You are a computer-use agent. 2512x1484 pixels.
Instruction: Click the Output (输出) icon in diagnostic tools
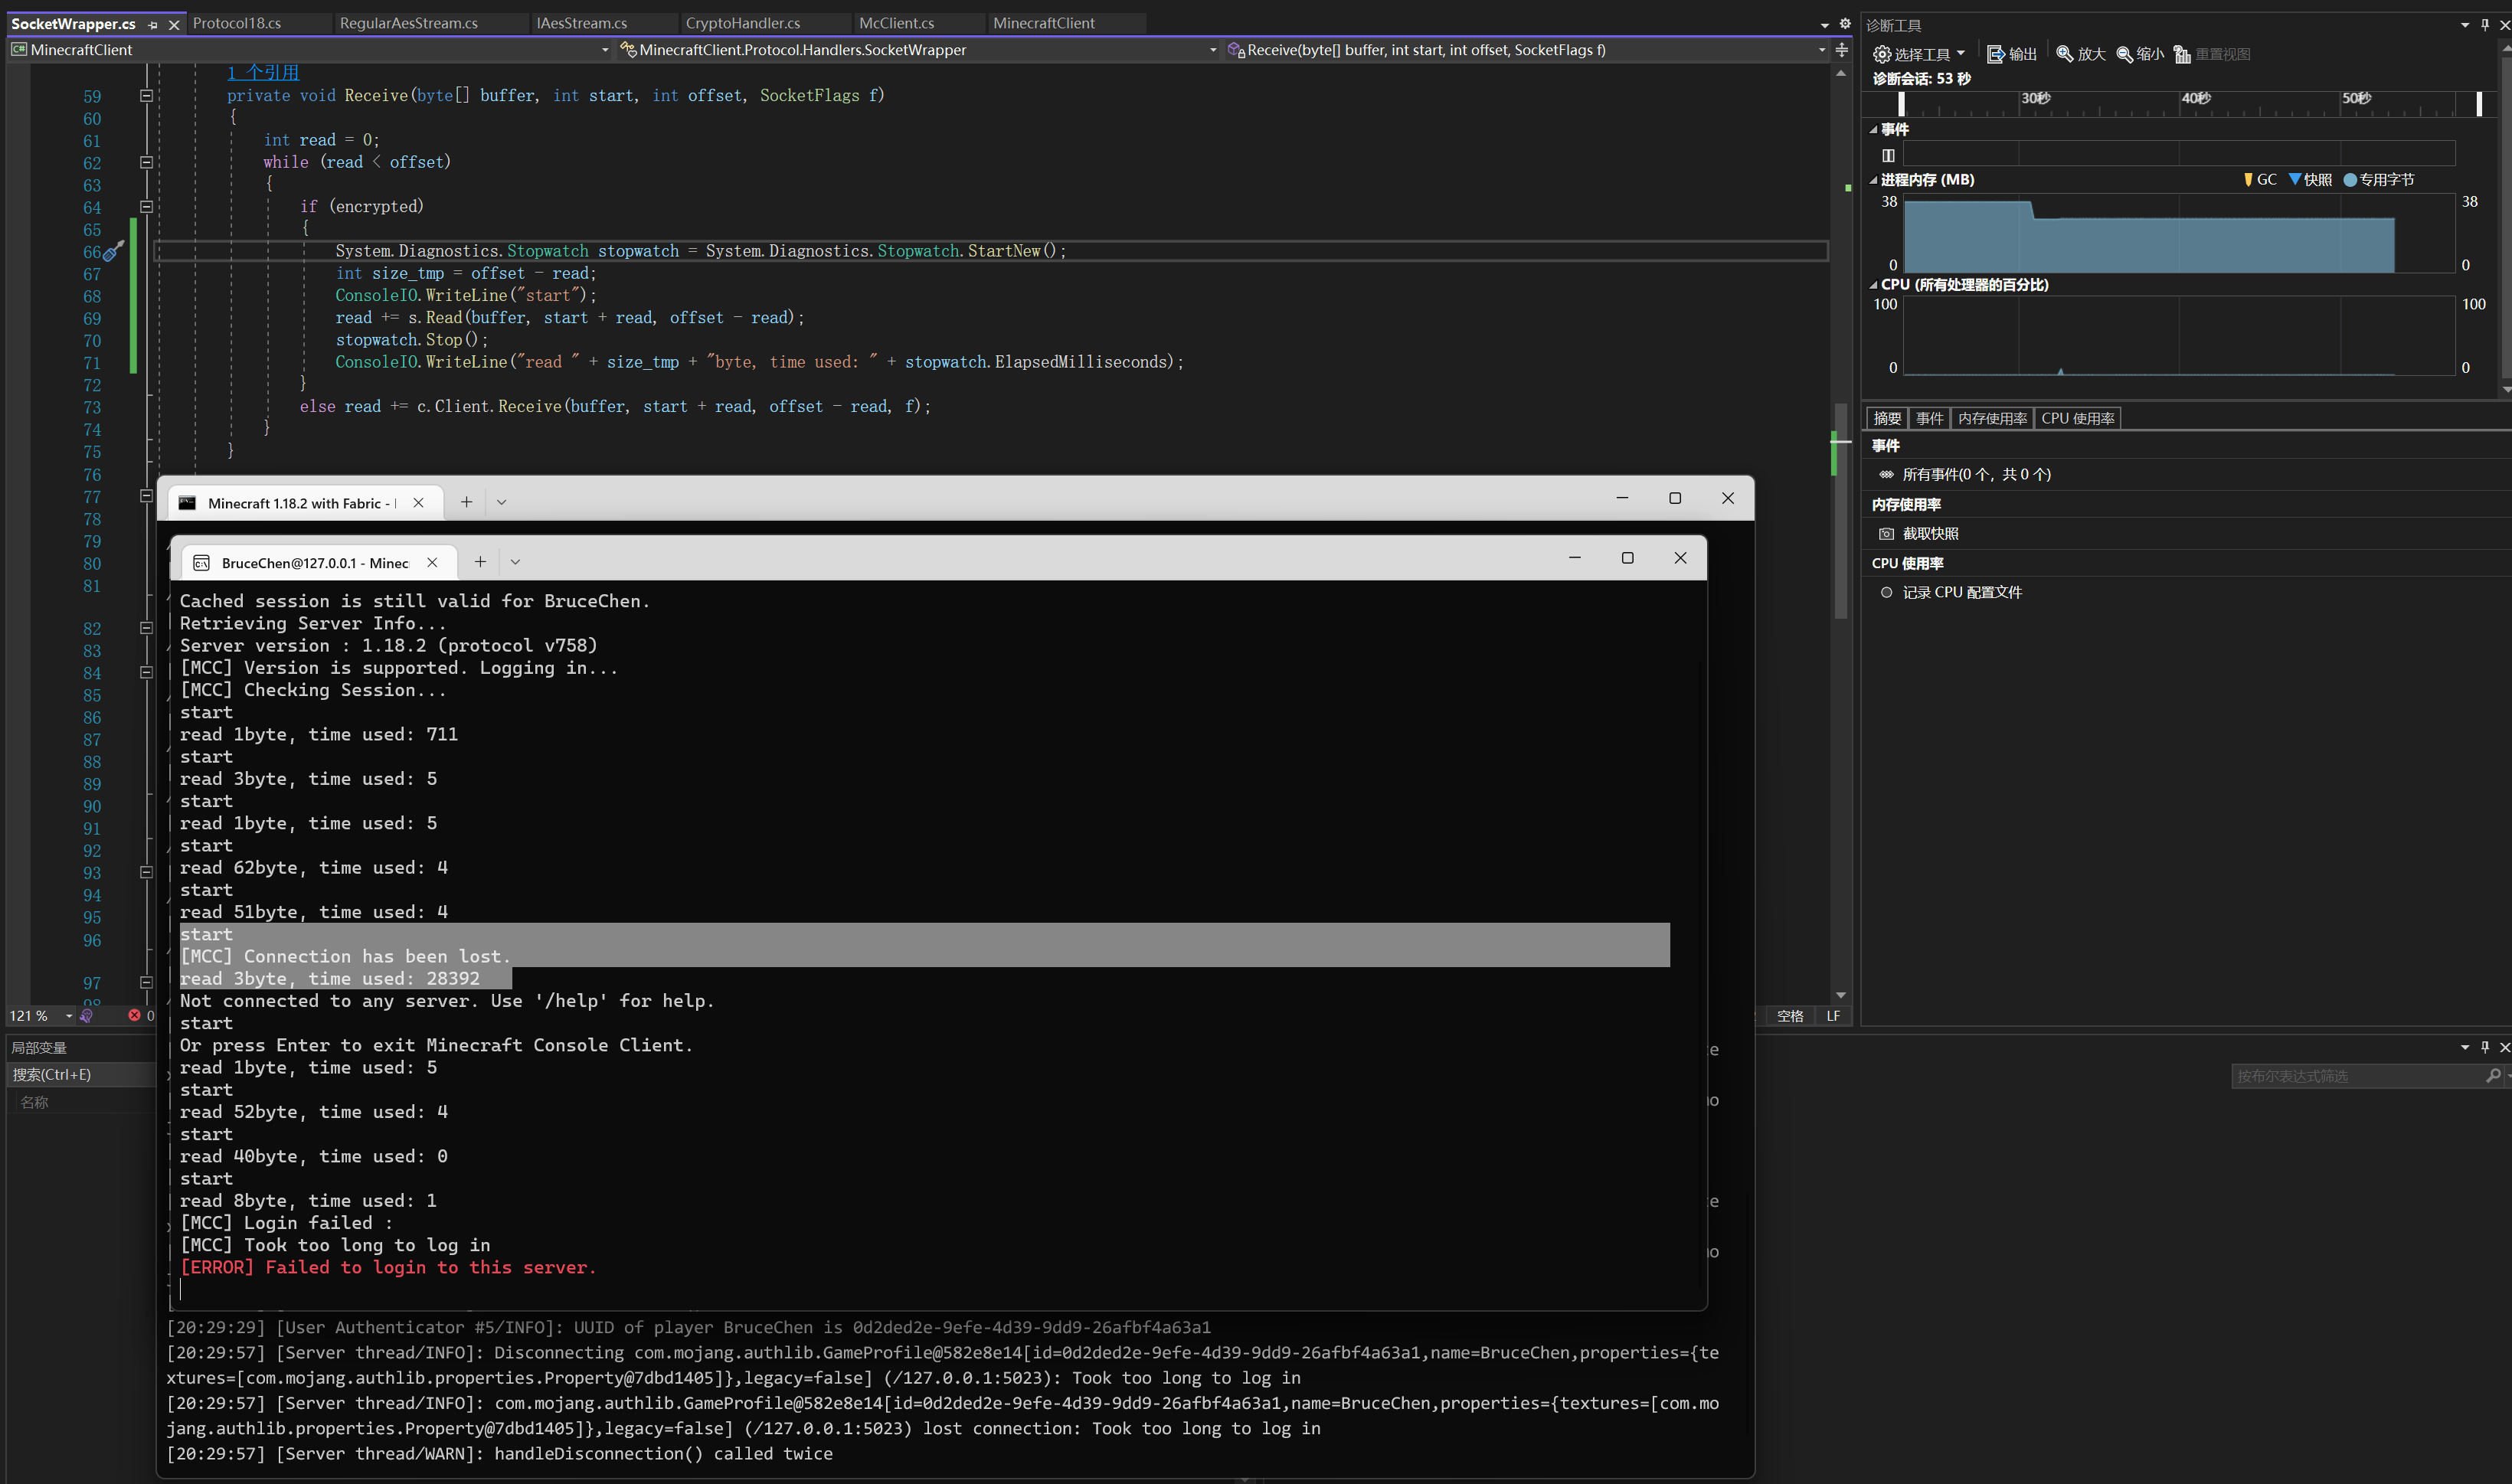[1995, 54]
